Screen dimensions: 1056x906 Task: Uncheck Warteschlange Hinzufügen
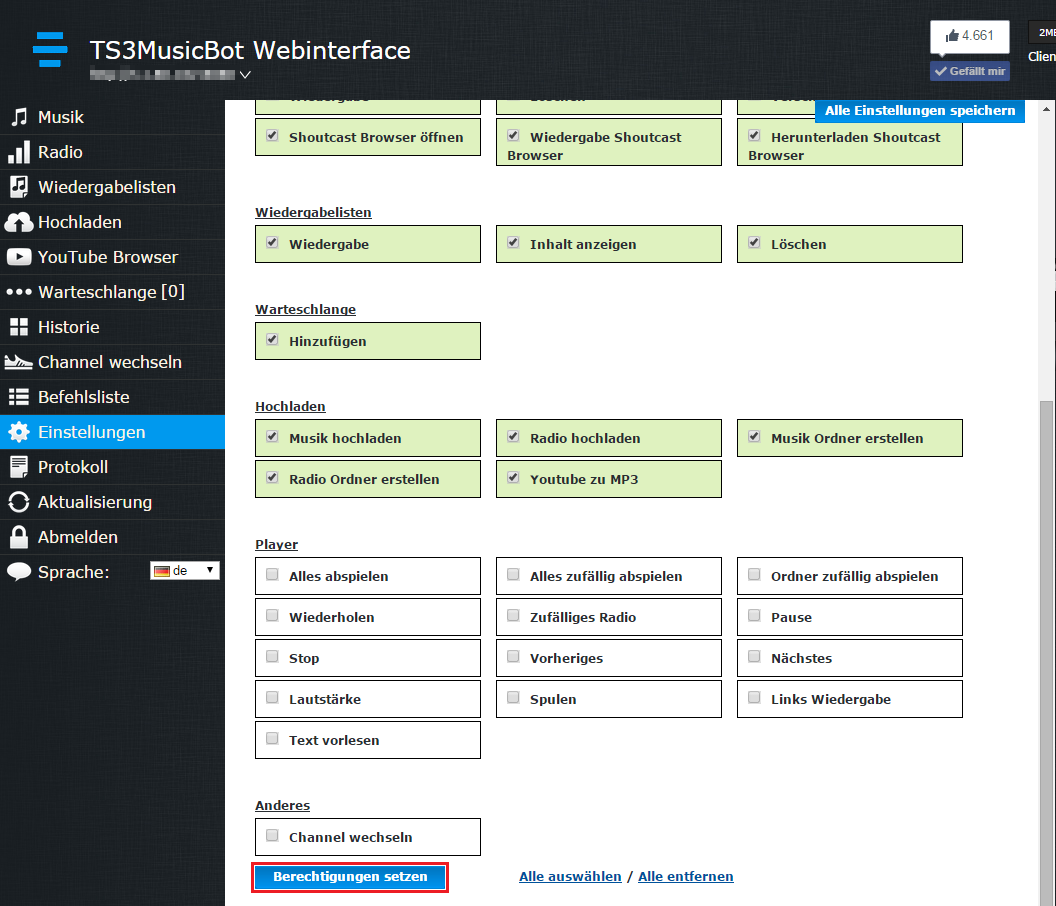click(272, 339)
